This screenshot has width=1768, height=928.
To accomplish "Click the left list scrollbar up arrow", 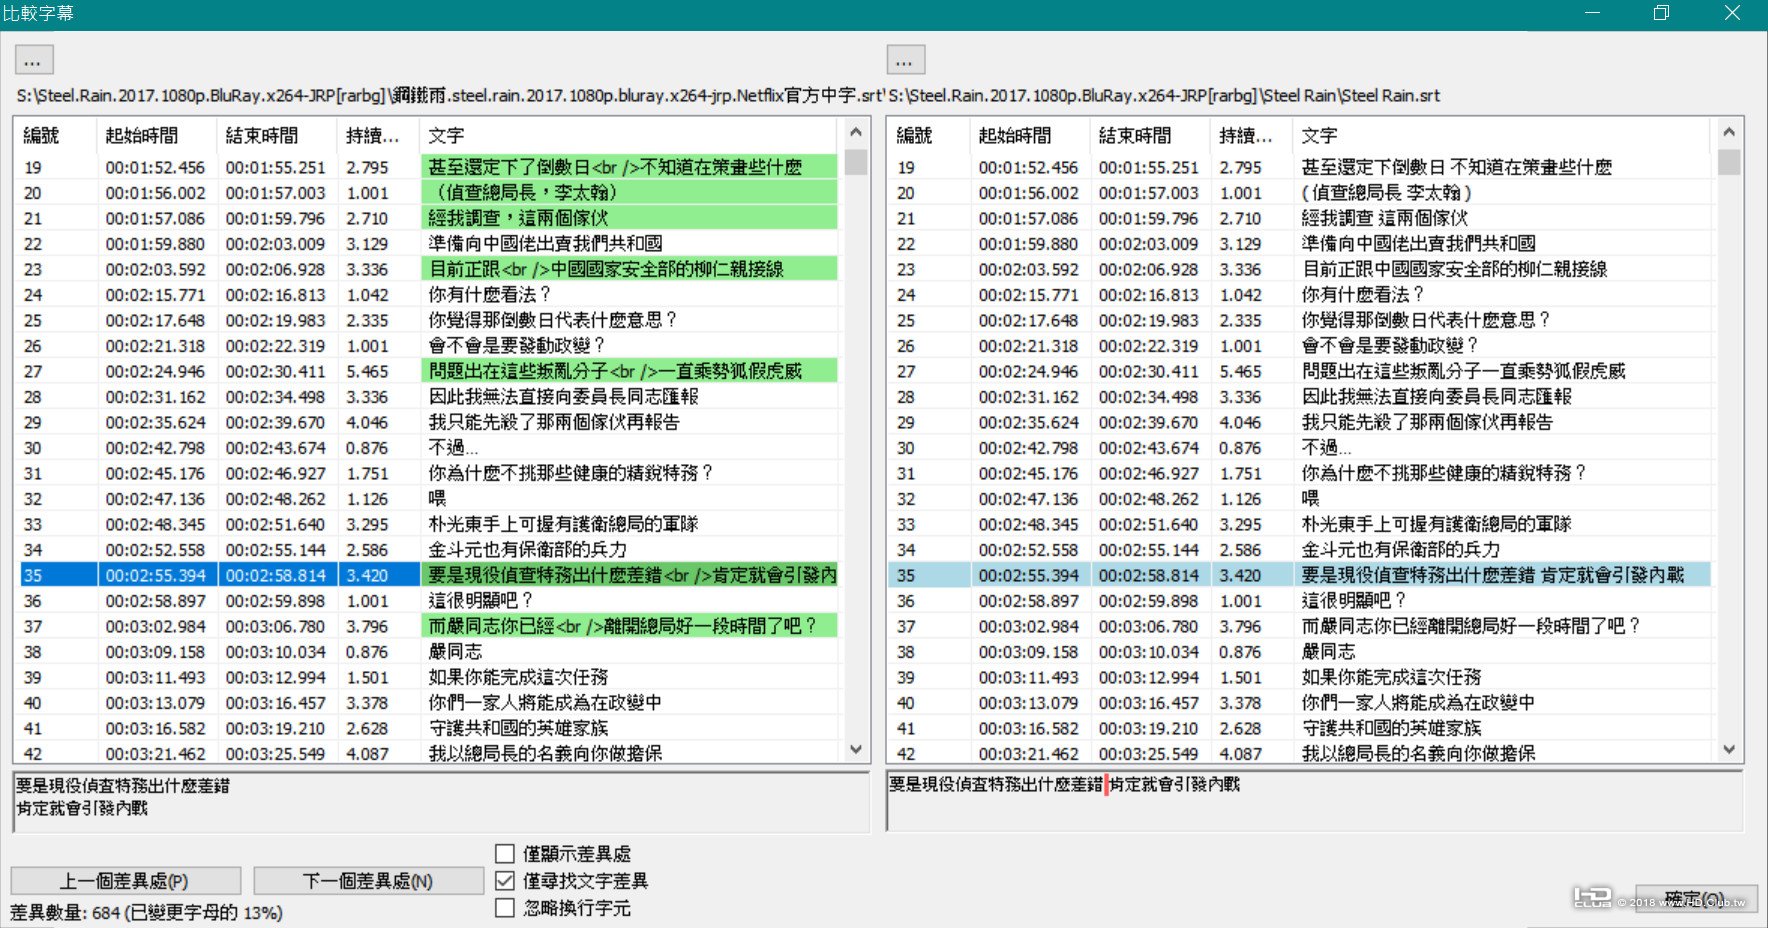I will (855, 132).
